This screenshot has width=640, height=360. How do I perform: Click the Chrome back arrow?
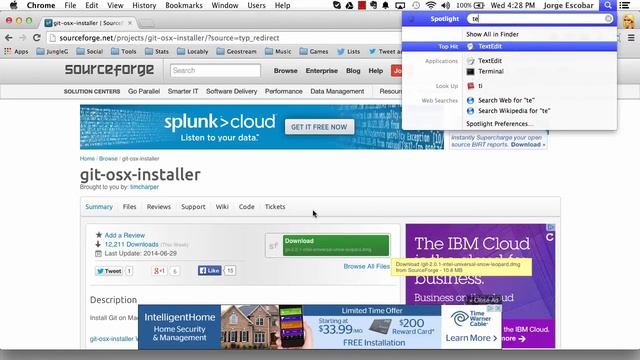pyautogui.click(x=9, y=38)
